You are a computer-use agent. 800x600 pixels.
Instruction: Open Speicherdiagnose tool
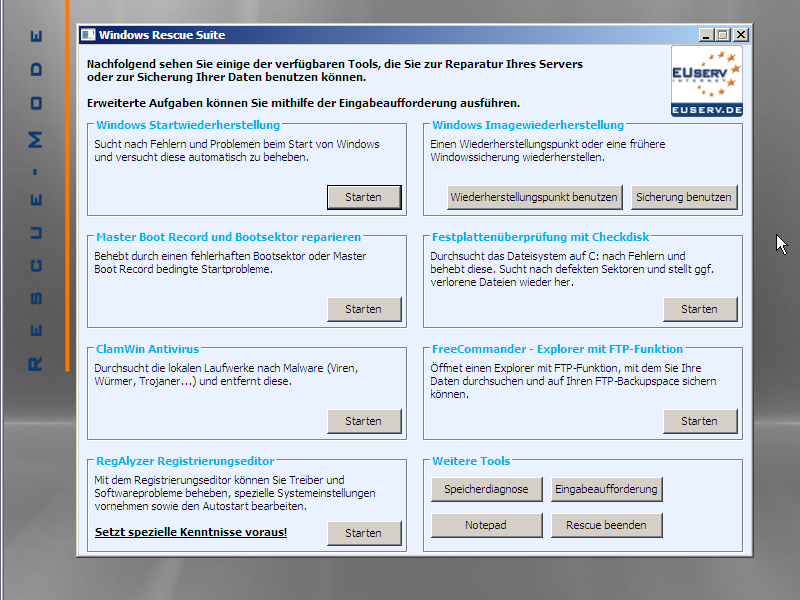[x=486, y=489]
